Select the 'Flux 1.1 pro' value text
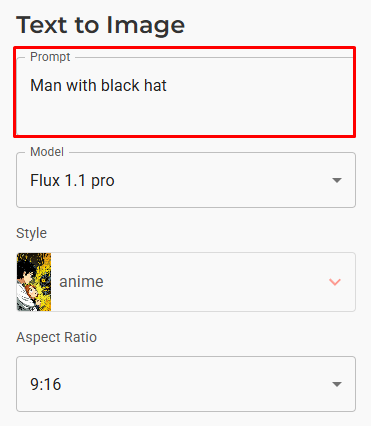 pyautogui.click(x=72, y=181)
